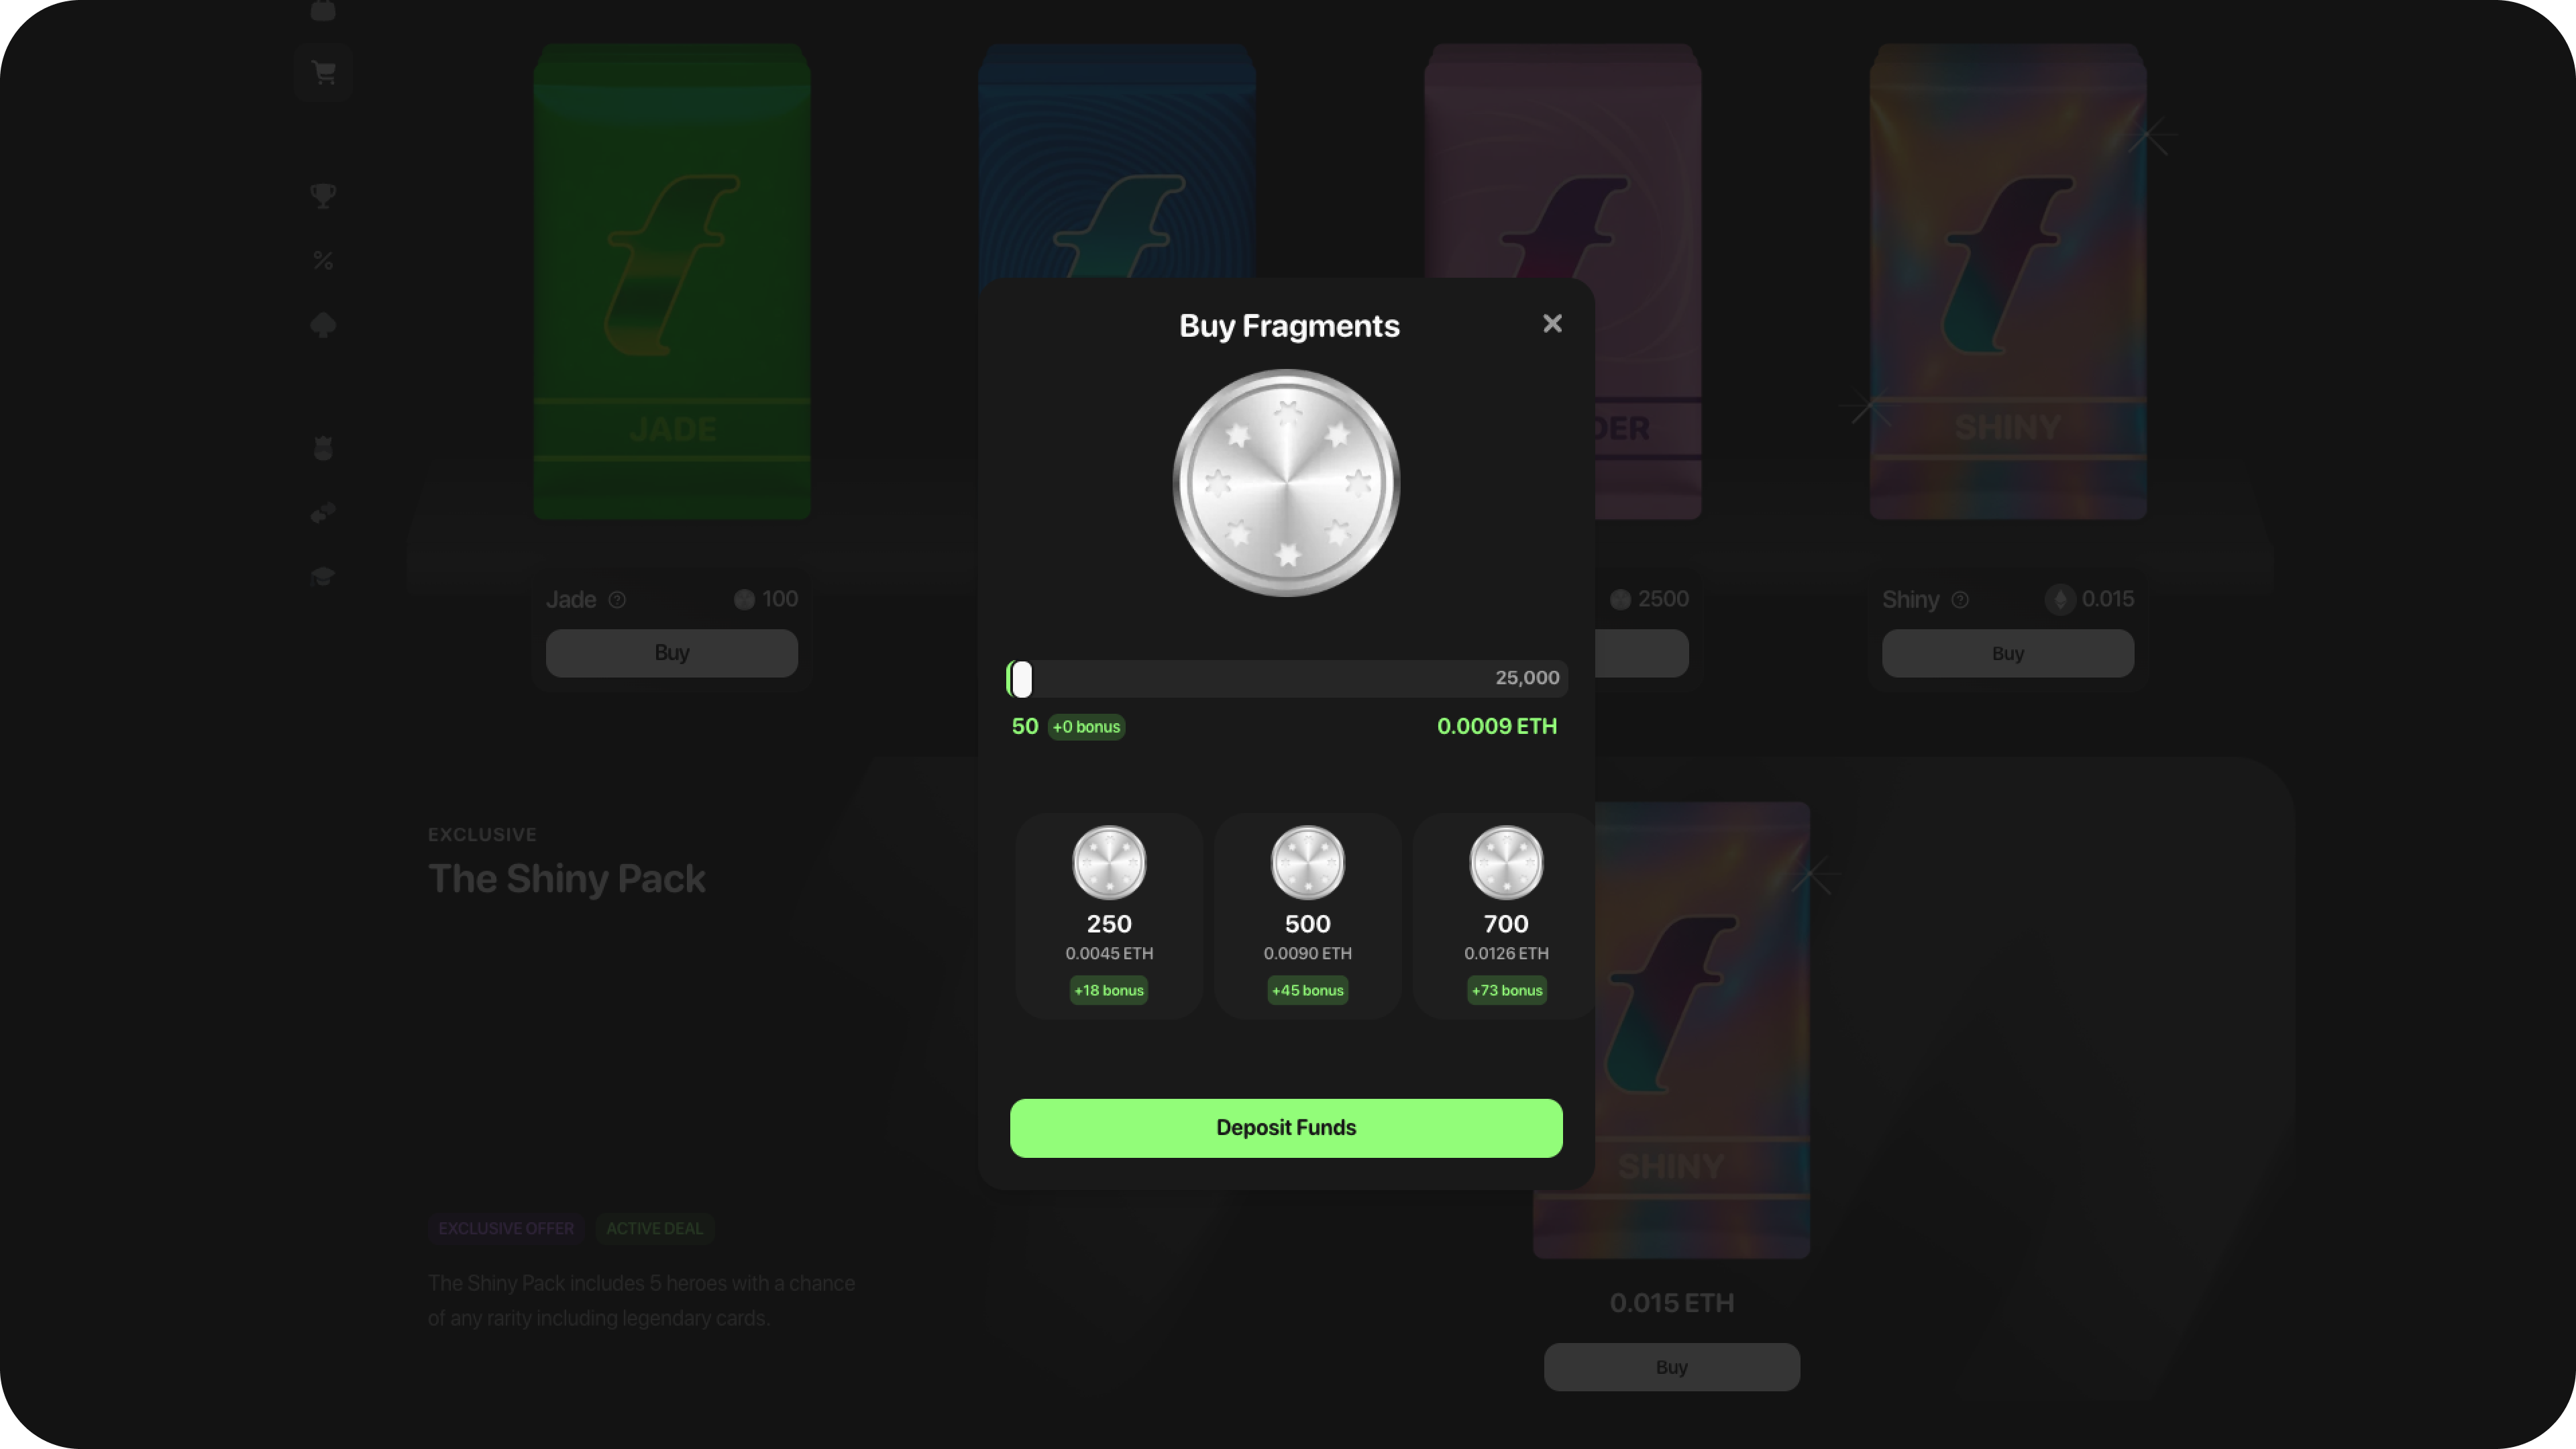
Task: Click the Jade pack info icon
Action: 617,600
